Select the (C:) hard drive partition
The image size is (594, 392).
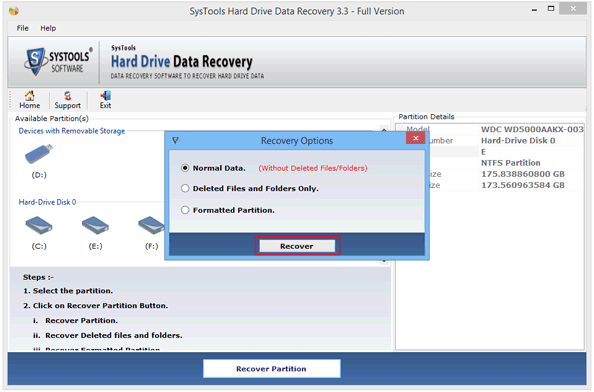[x=39, y=225]
